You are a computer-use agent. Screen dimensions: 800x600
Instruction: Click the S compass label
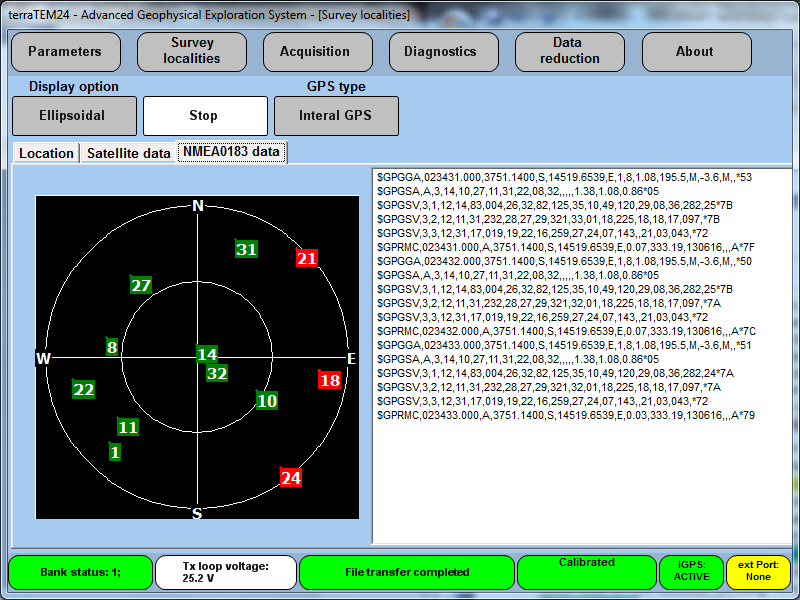pos(197,513)
